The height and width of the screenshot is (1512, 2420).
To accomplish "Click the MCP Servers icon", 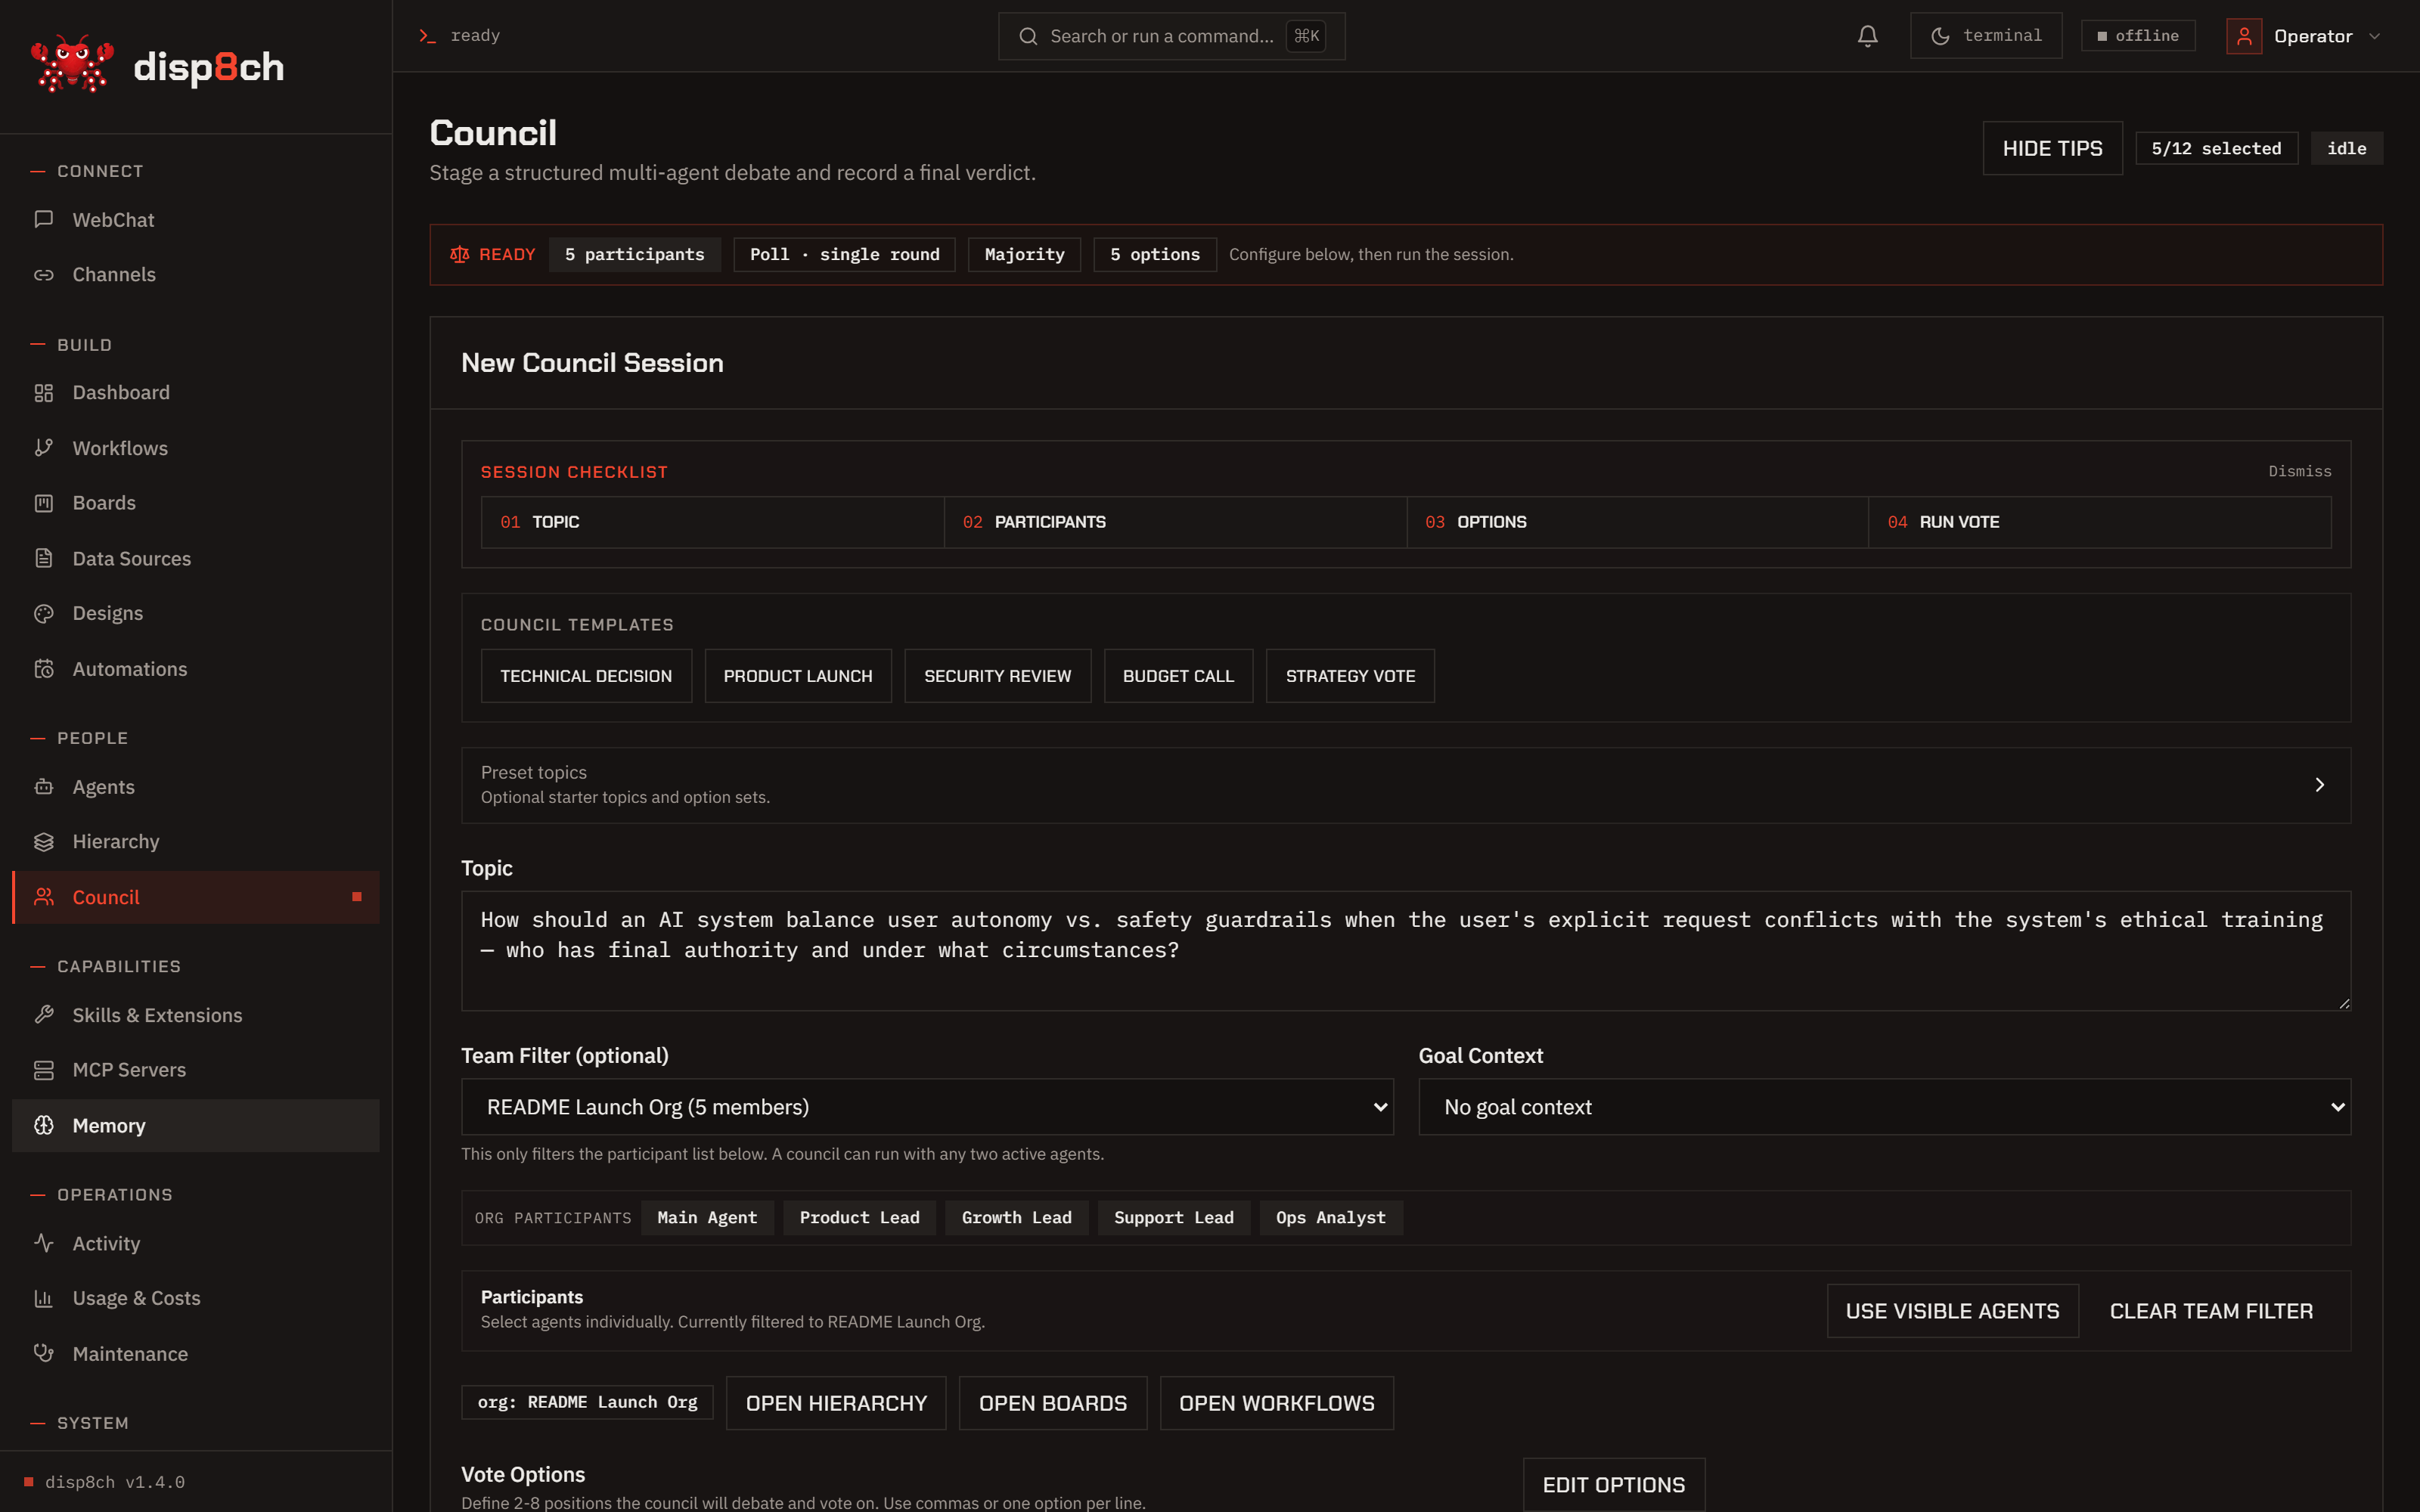I will click(x=44, y=1070).
